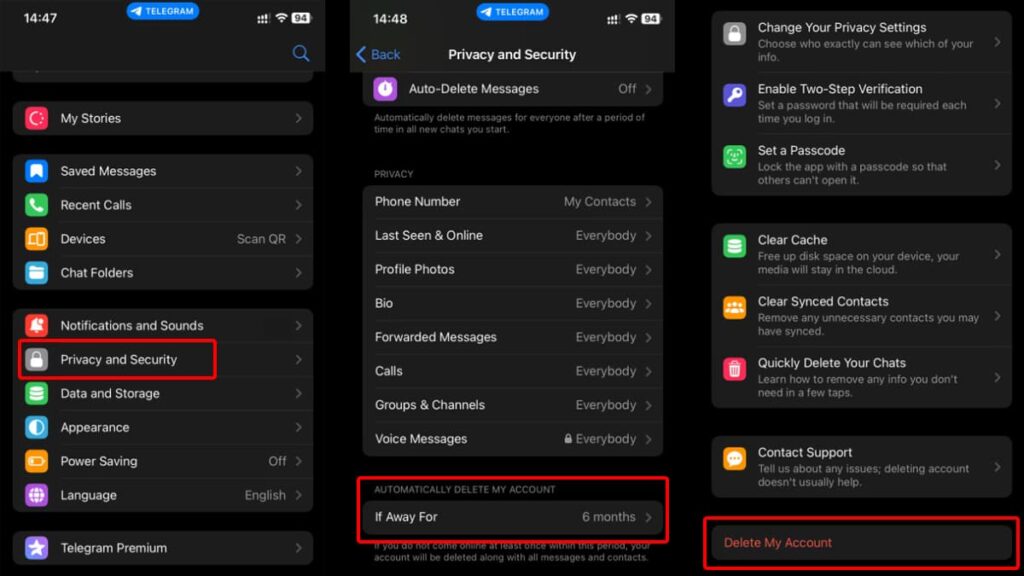The height and width of the screenshot is (576, 1024).
Task: Tap the Clear Cache icon
Action: (735, 247)
